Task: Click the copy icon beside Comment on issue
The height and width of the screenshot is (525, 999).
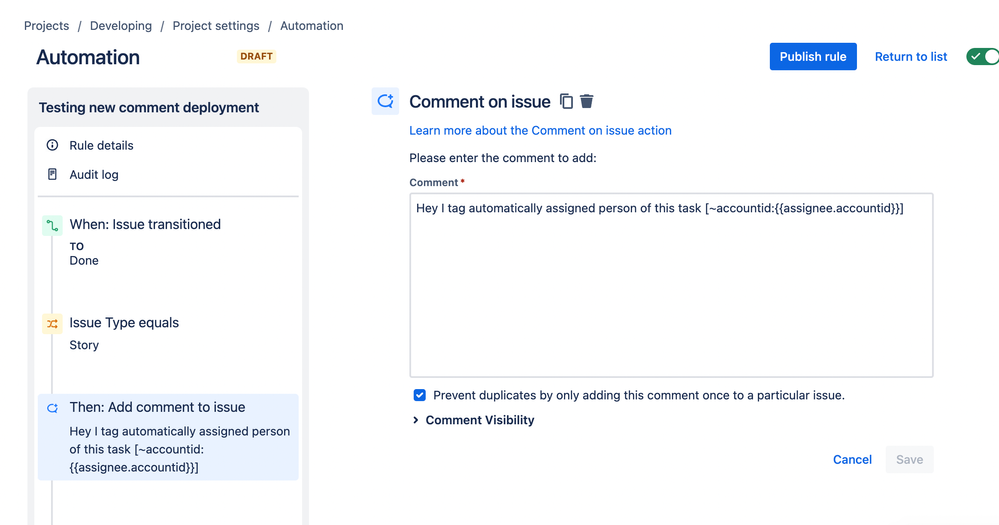Action: [566, 101]
